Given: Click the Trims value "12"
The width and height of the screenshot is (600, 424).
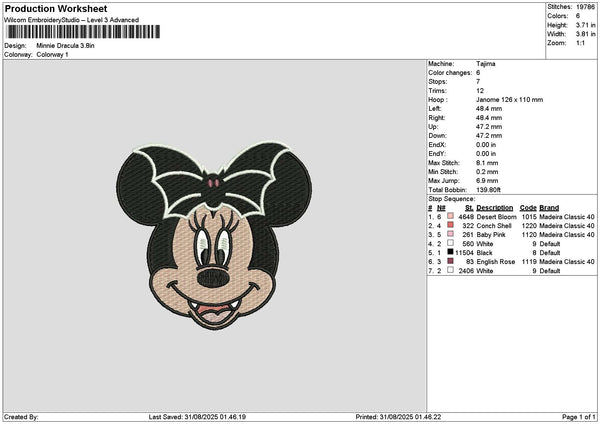Looking at the screenshot, I should 480,91.
